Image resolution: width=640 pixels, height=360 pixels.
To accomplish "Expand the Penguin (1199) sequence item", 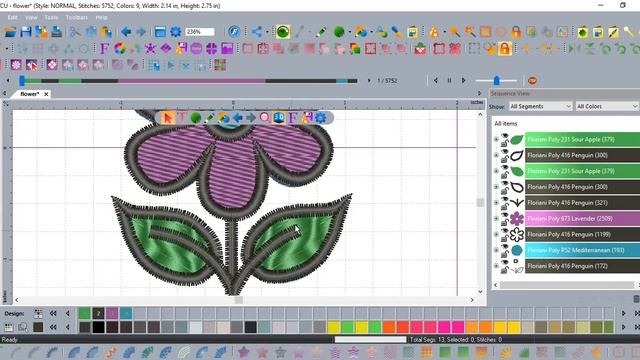I will point(496,234).
